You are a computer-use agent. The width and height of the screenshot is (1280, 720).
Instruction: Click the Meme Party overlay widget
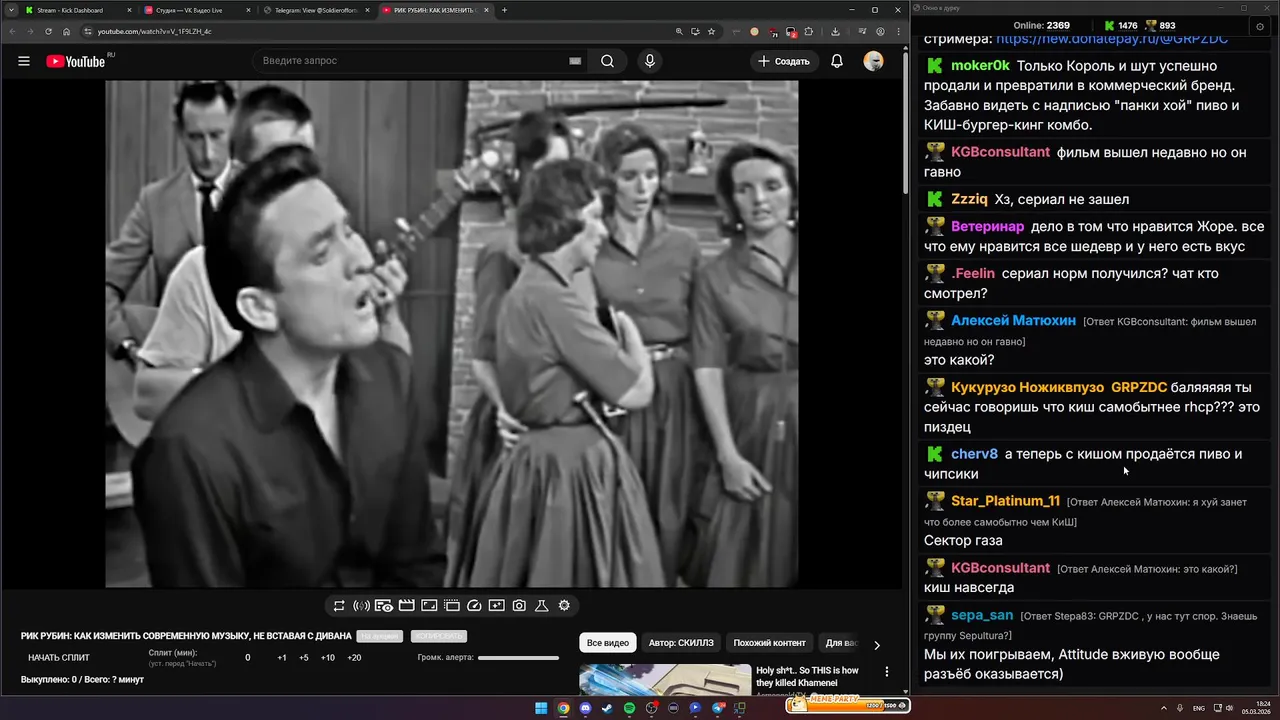click(848, 704)
